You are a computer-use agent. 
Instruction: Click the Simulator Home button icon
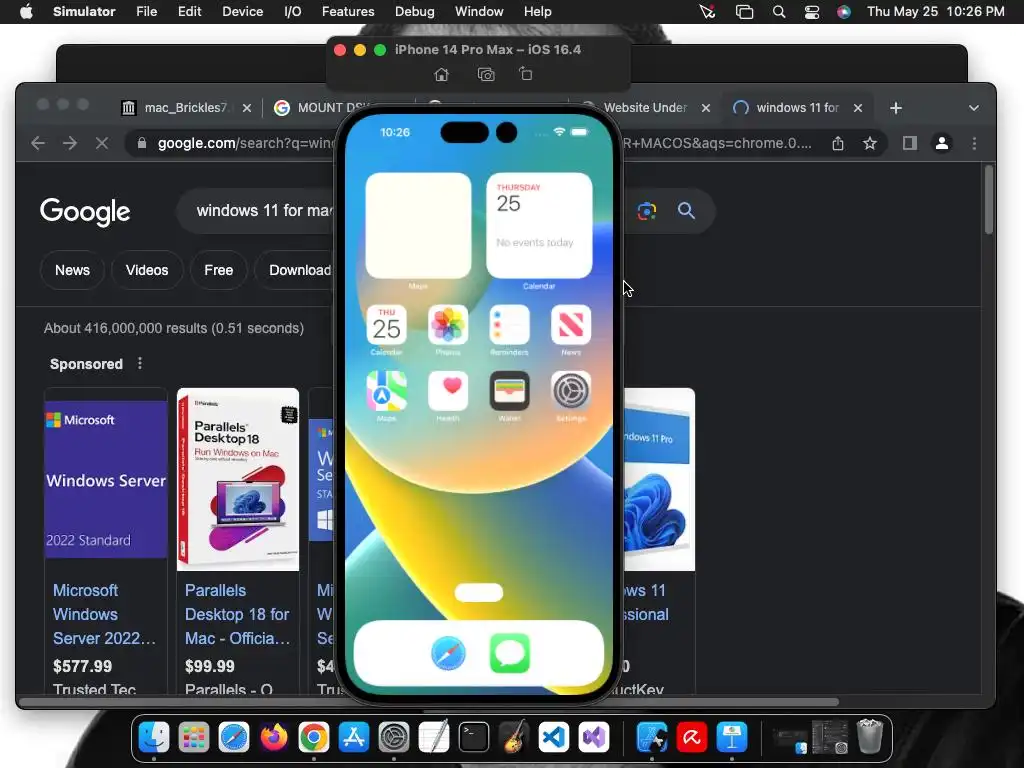441,74
